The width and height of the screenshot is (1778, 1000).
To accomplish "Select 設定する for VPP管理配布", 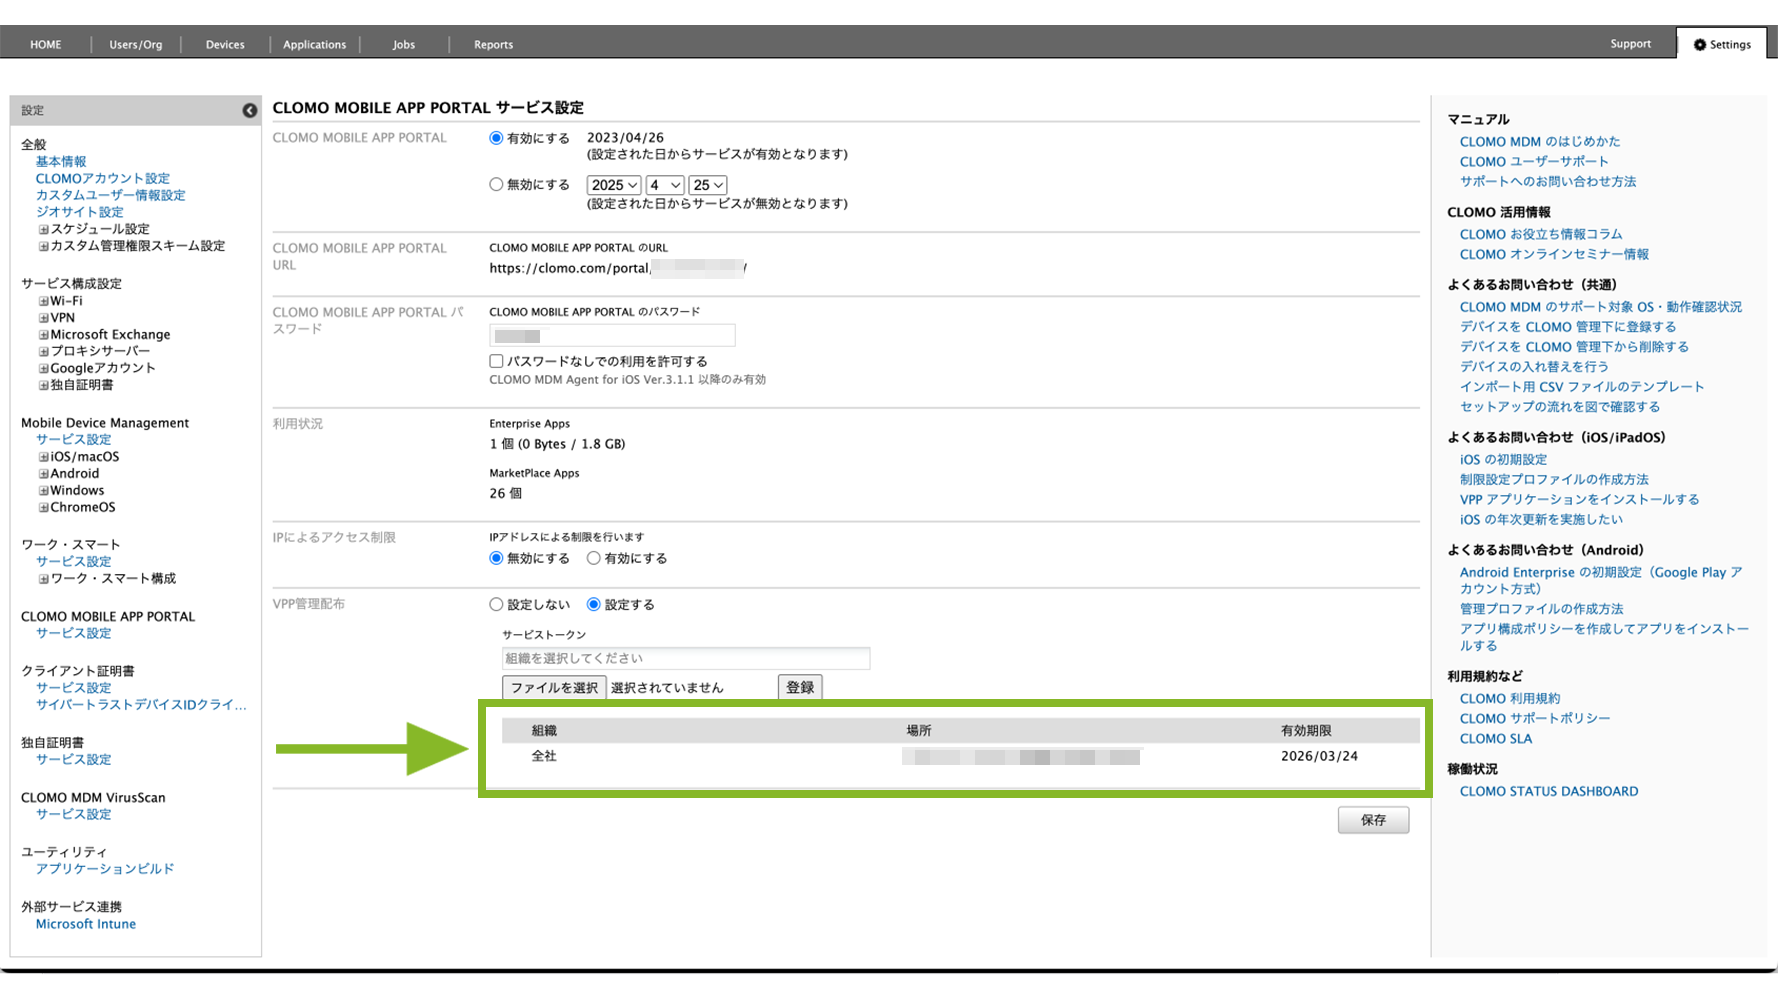I will tap(594, 604).
